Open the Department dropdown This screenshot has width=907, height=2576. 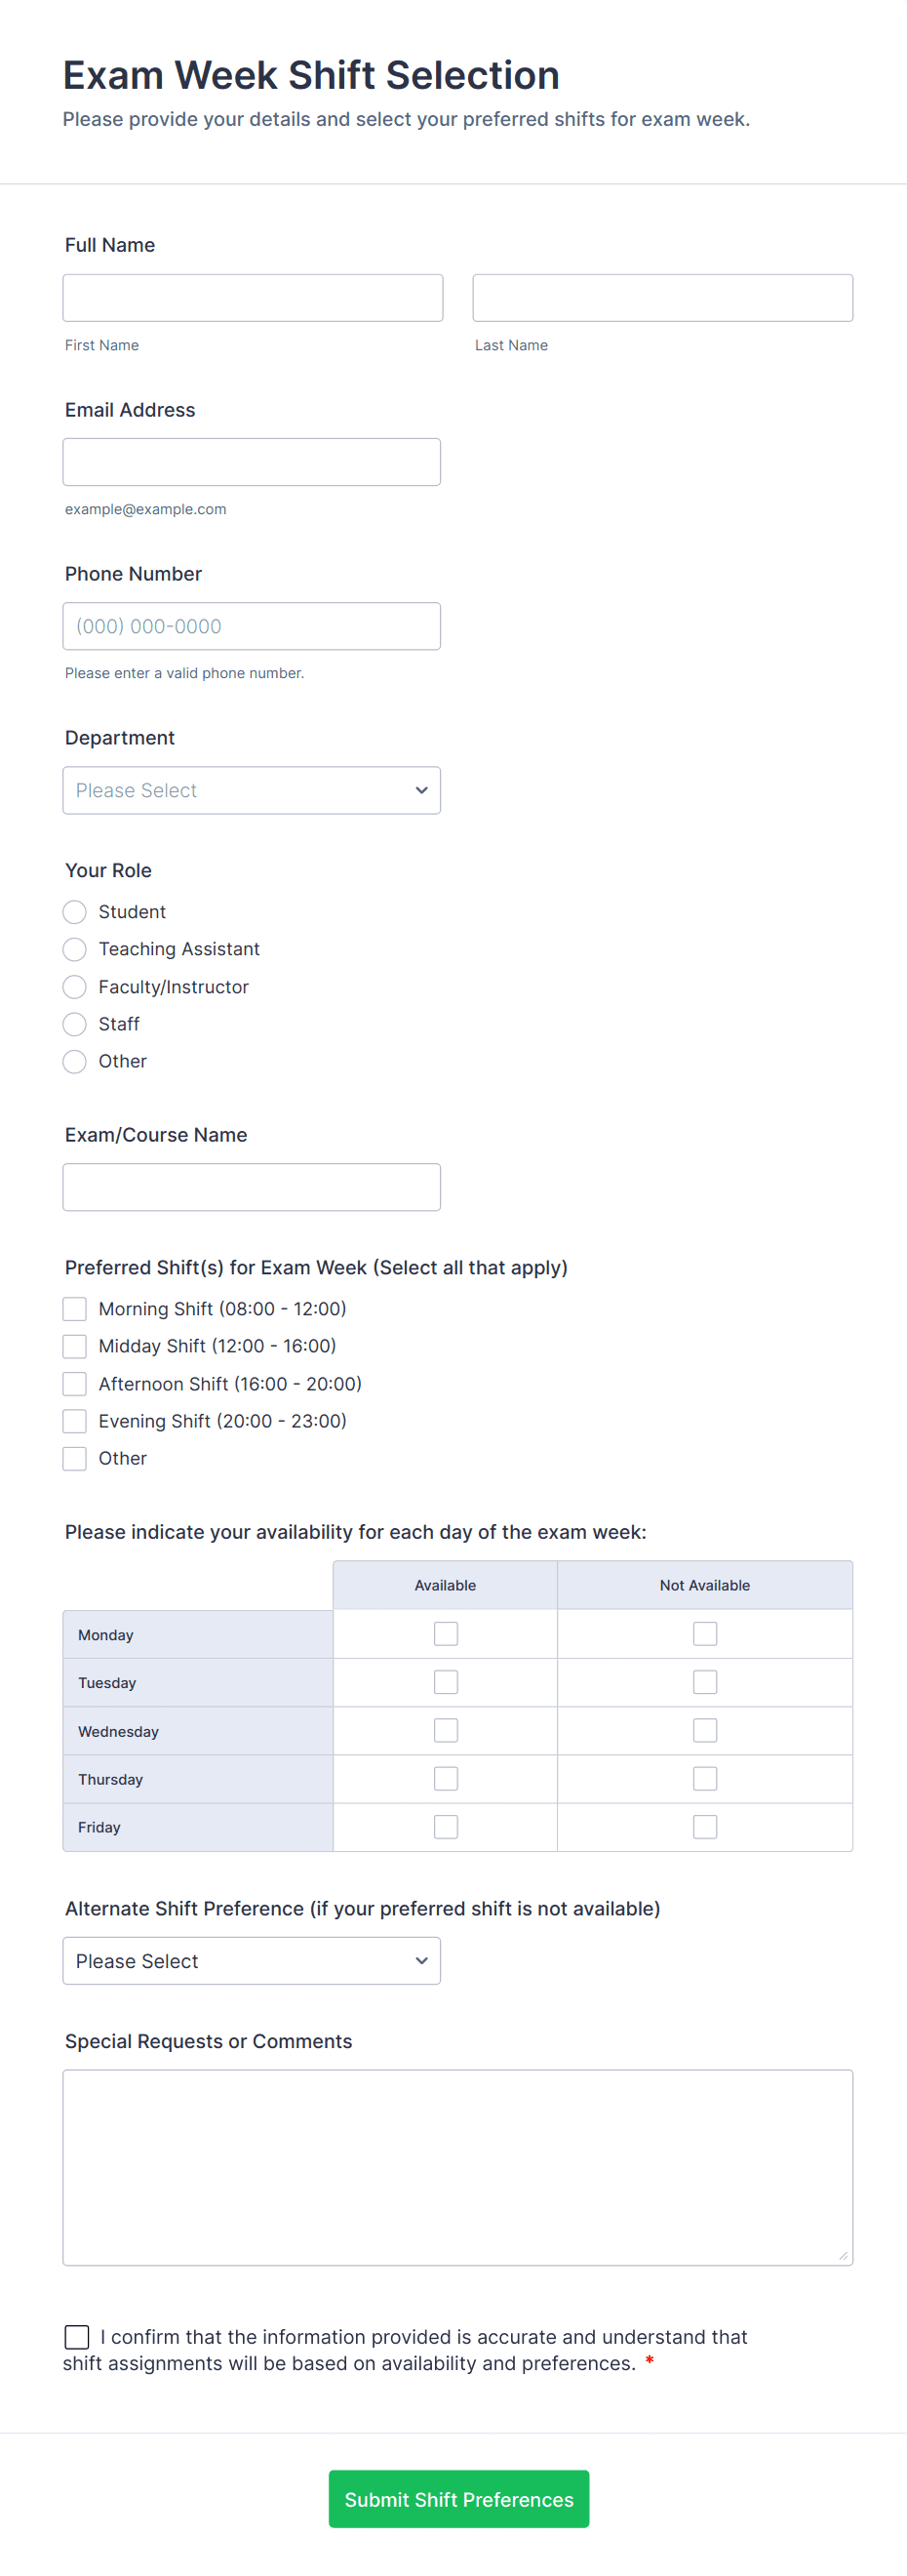(251, 790)
